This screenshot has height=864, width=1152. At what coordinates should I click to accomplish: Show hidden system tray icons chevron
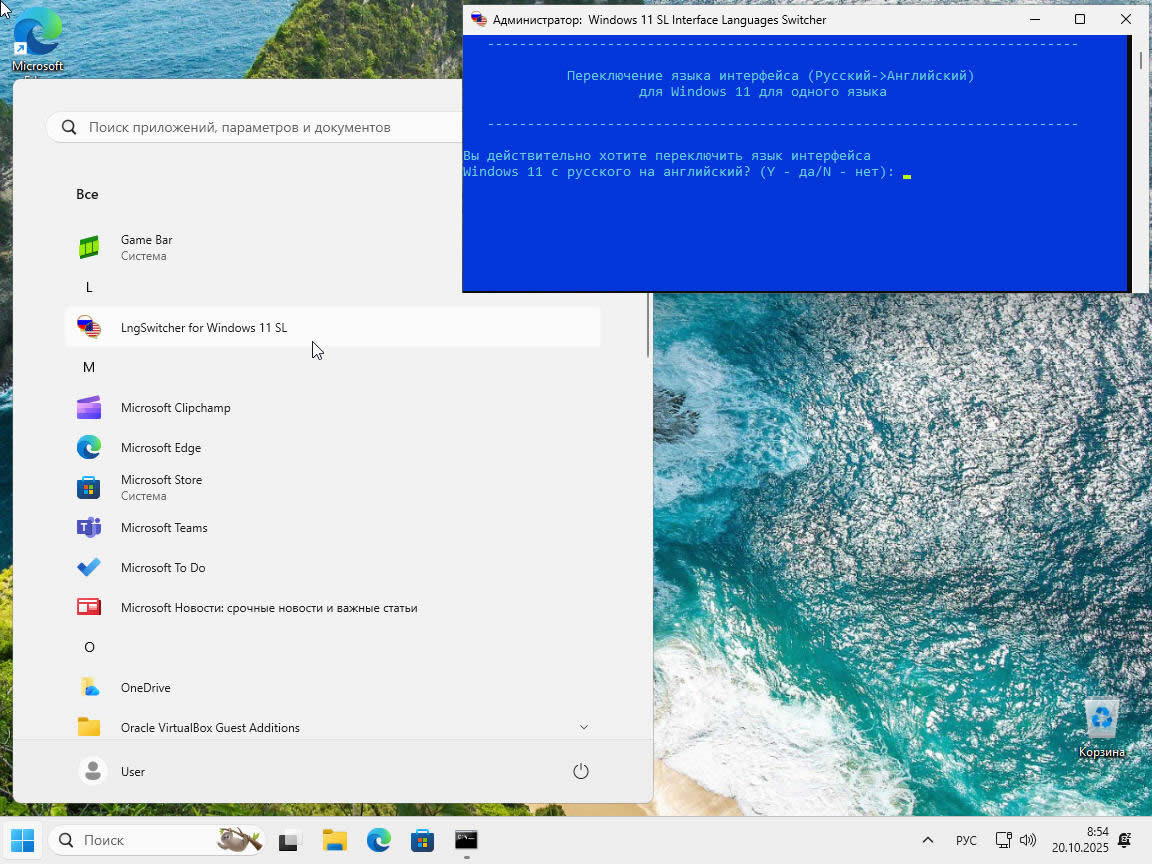[x=927, y=840]
